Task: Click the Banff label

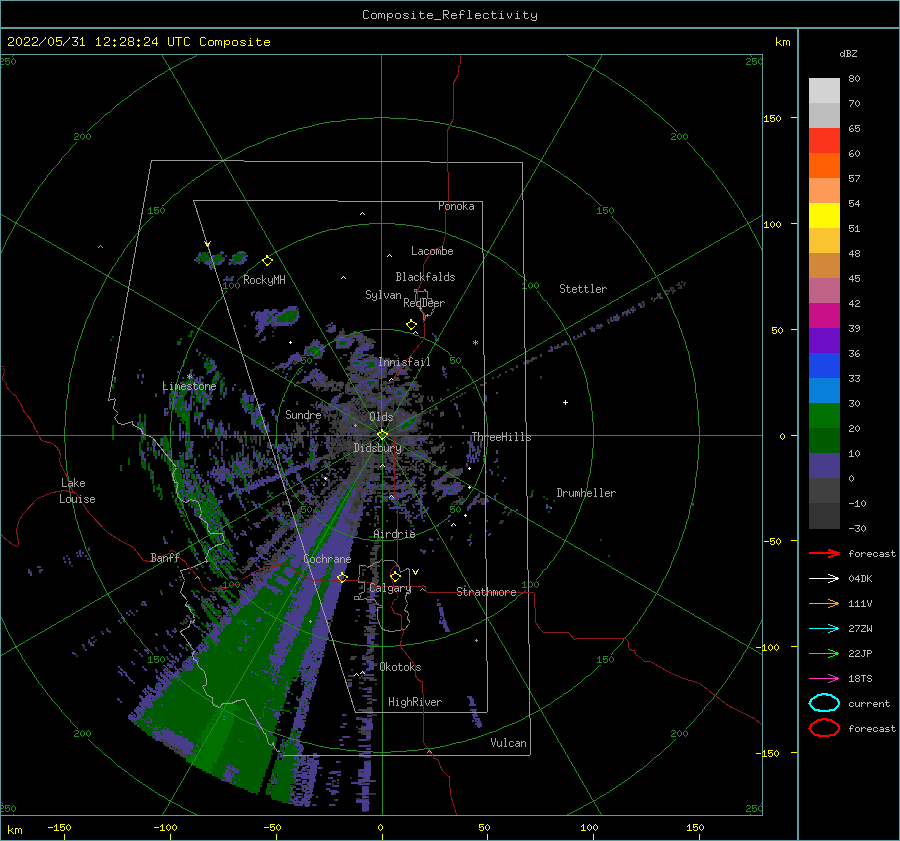Action: (165, 557)
